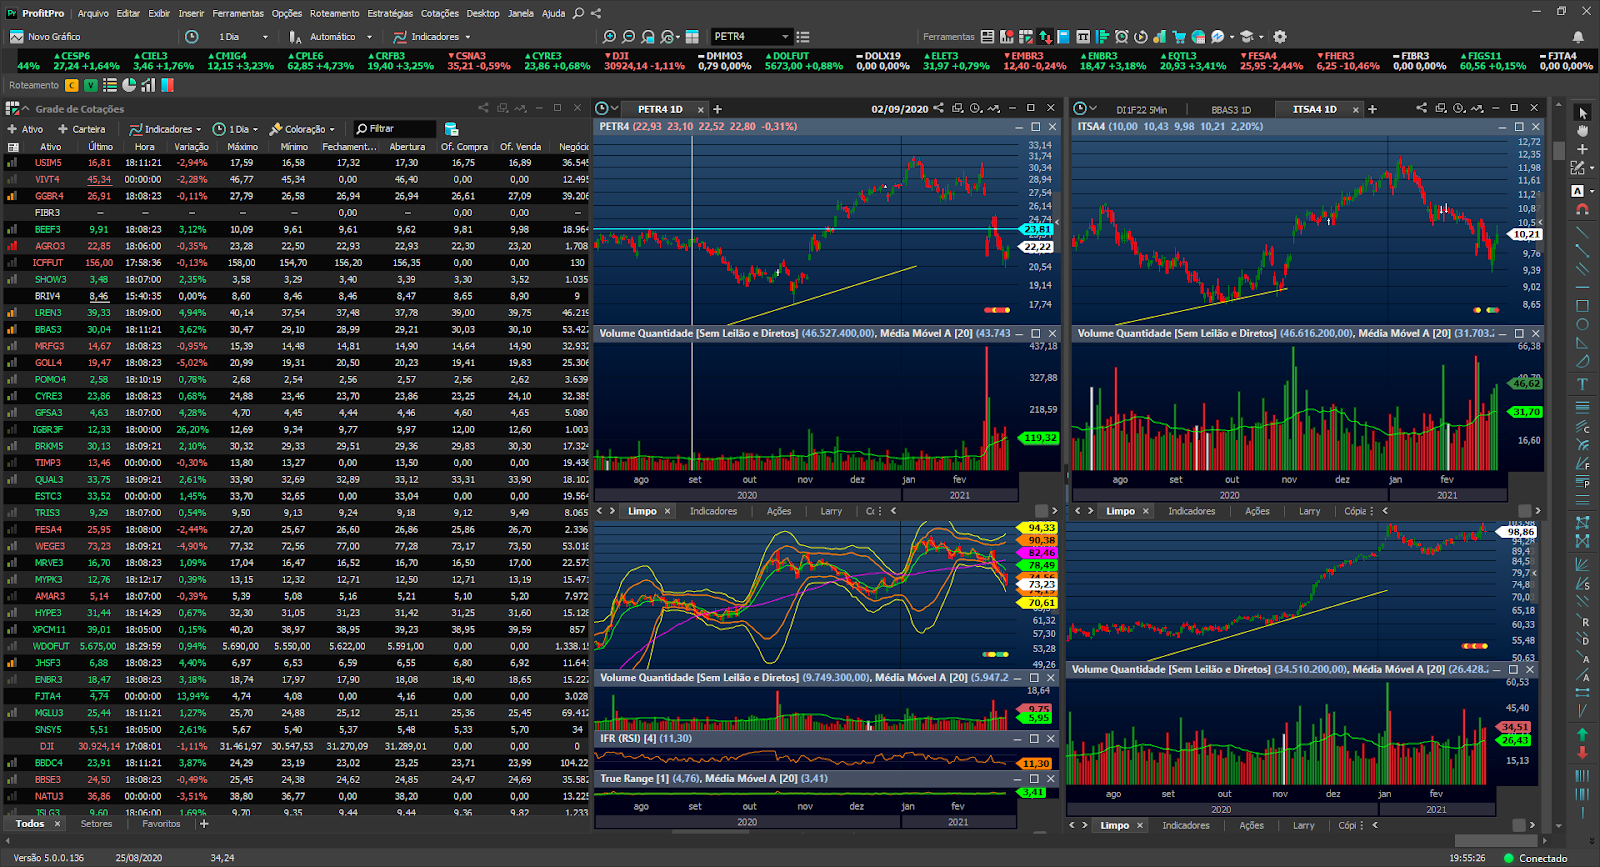Click the database icon beside Filtrar field
The image size is (1600, 867).
pyautogui.click(x=451, y=129)
